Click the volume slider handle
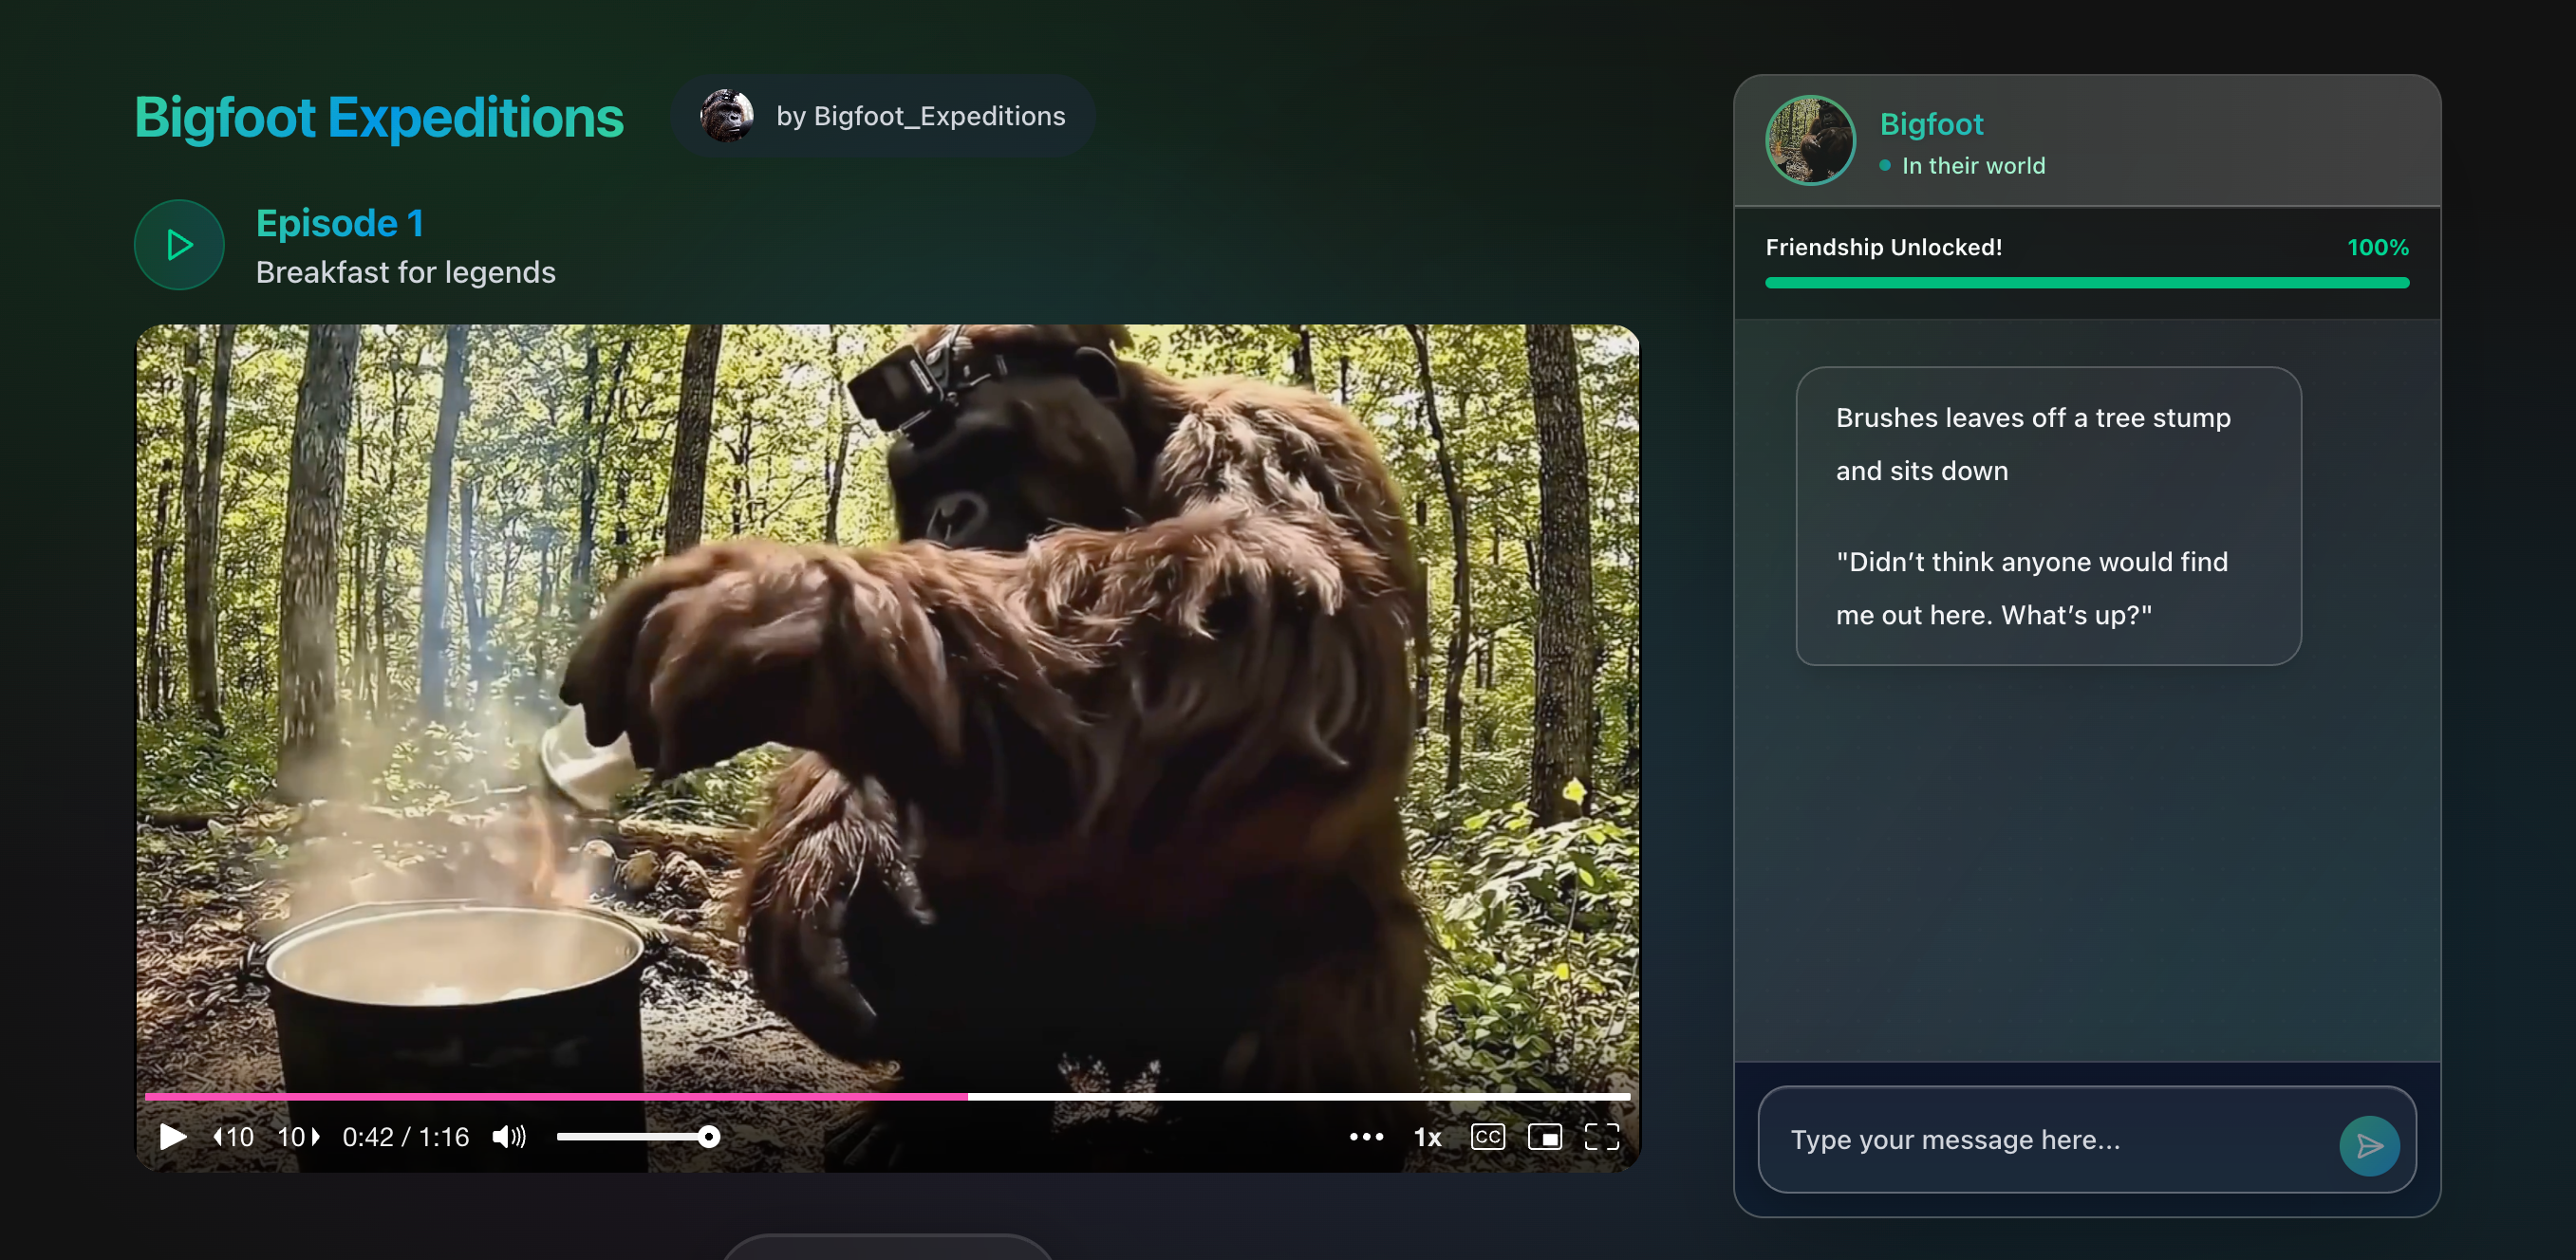The width and height of the screenshot is (2576, 1260). point(708,1137)
